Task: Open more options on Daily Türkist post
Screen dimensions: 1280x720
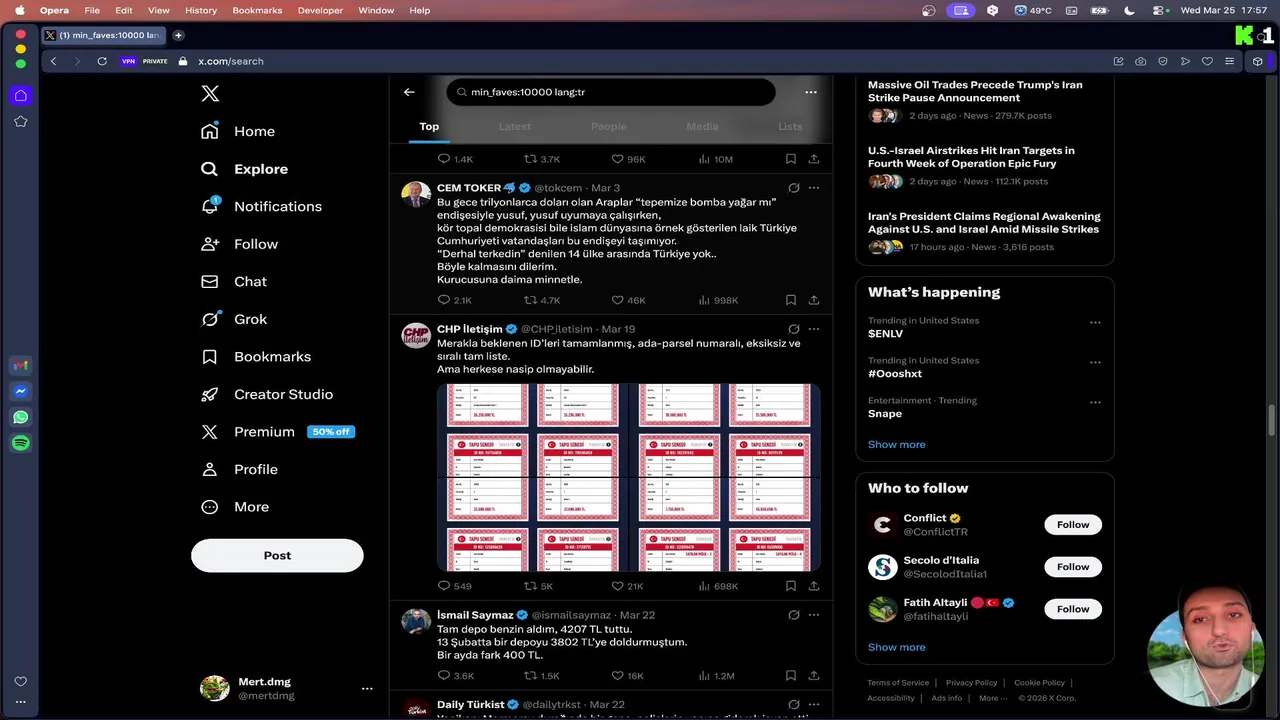Action: click(x=814, y=705)
